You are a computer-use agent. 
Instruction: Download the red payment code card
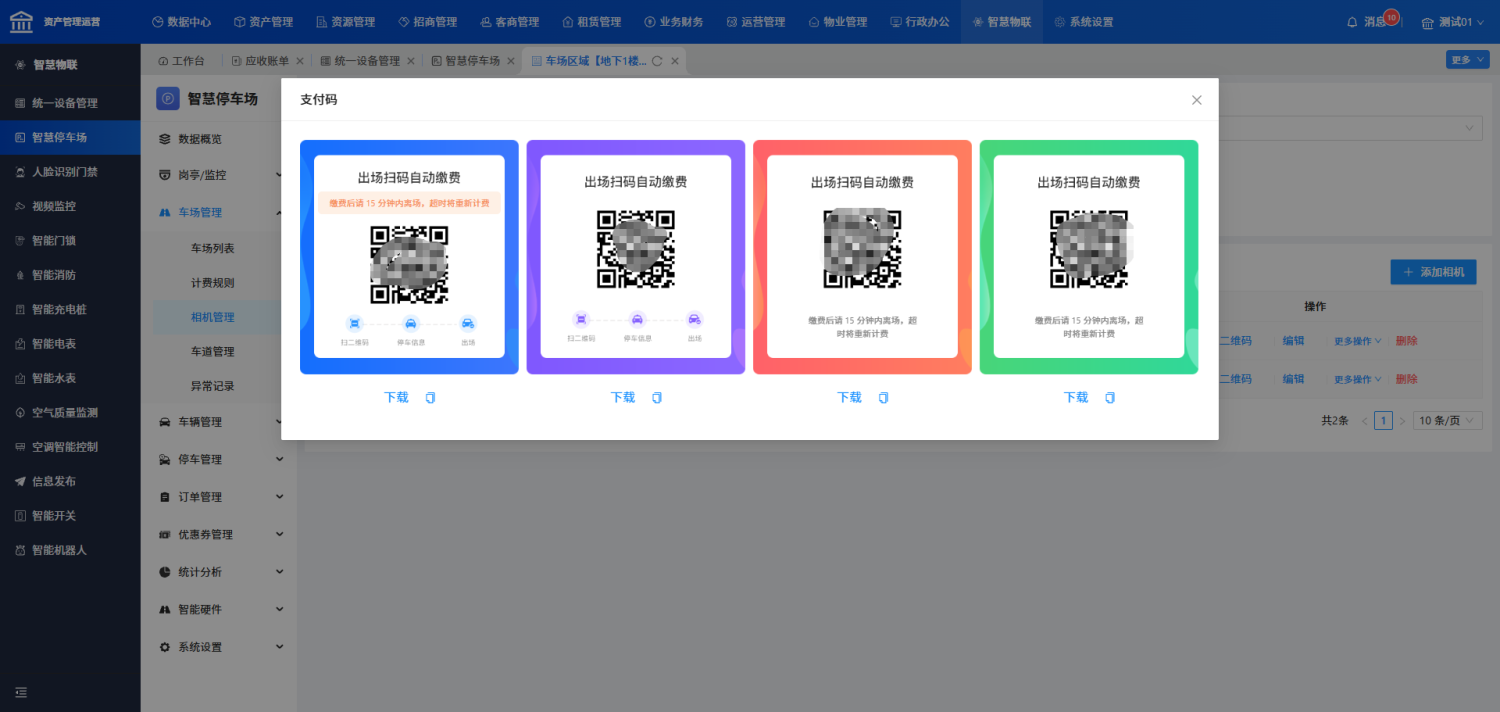pyautogui.click(x=849, y=398)
